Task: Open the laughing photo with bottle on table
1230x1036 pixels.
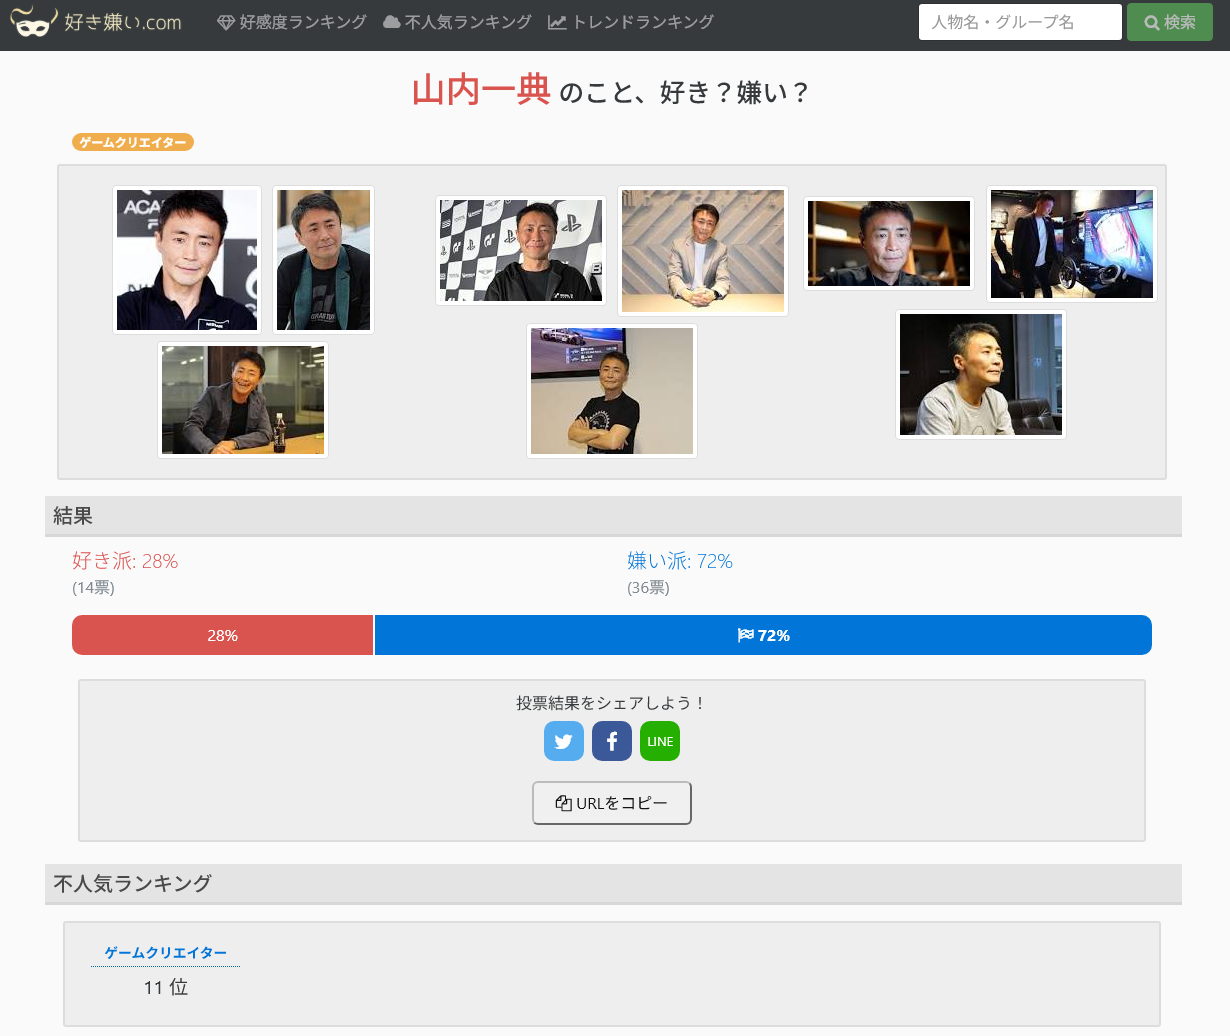Action: (243, 400)
